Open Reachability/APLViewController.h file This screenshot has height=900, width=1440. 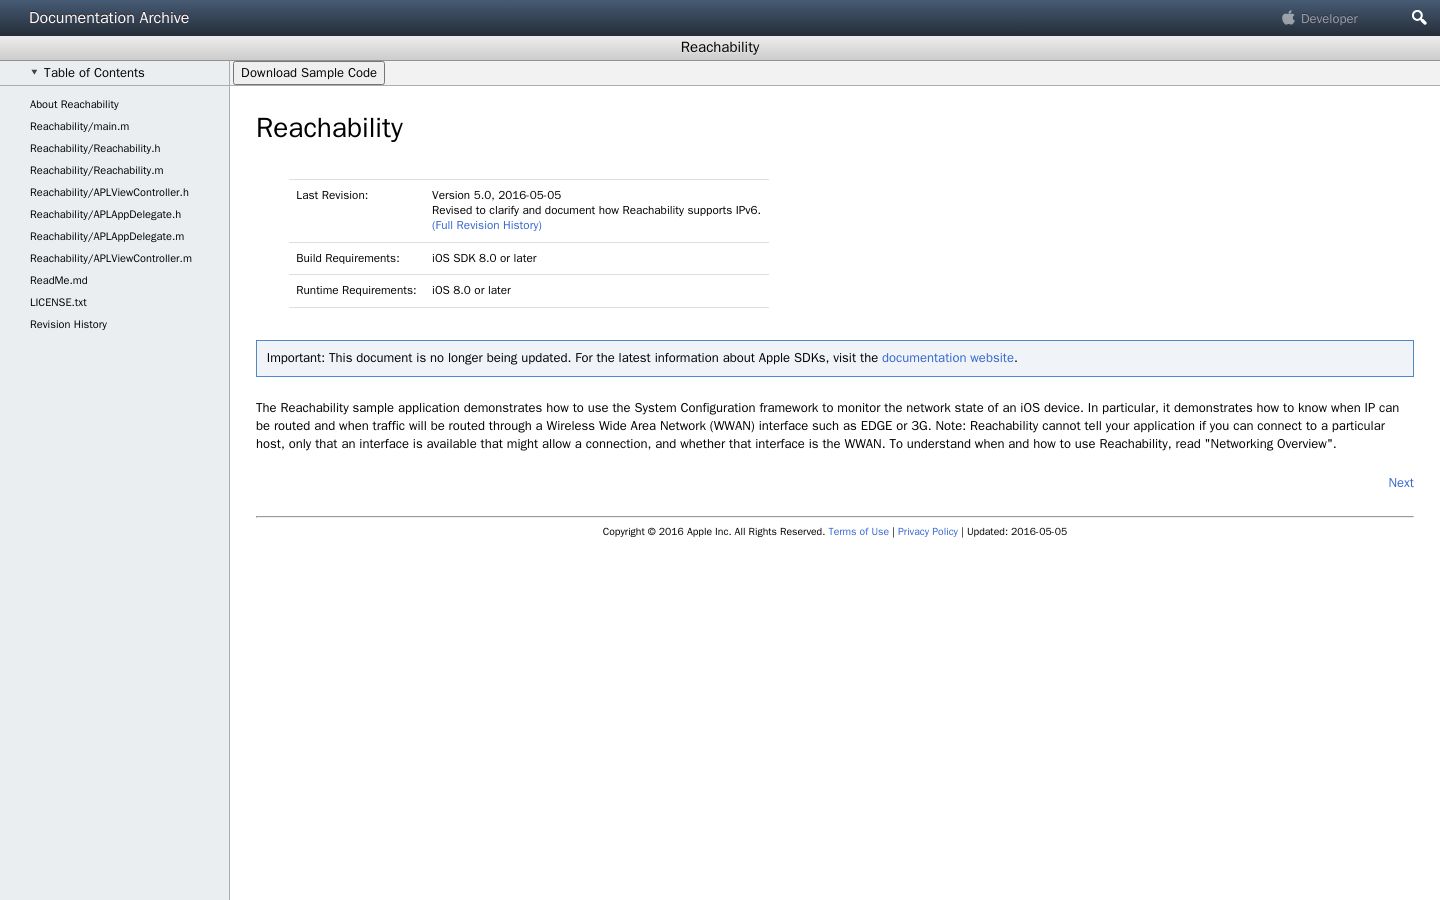tap(109, 192)
